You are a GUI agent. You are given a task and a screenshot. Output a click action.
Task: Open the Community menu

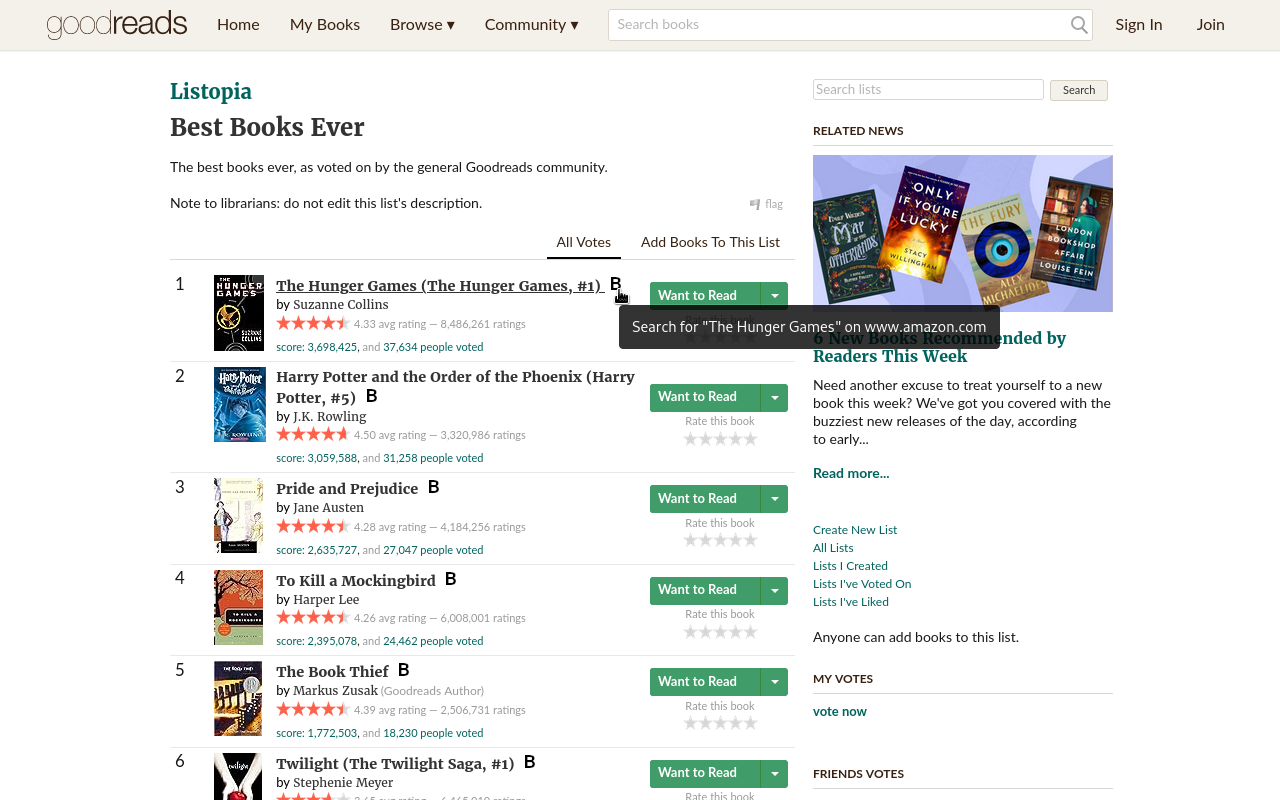click(x=531, y=25)
